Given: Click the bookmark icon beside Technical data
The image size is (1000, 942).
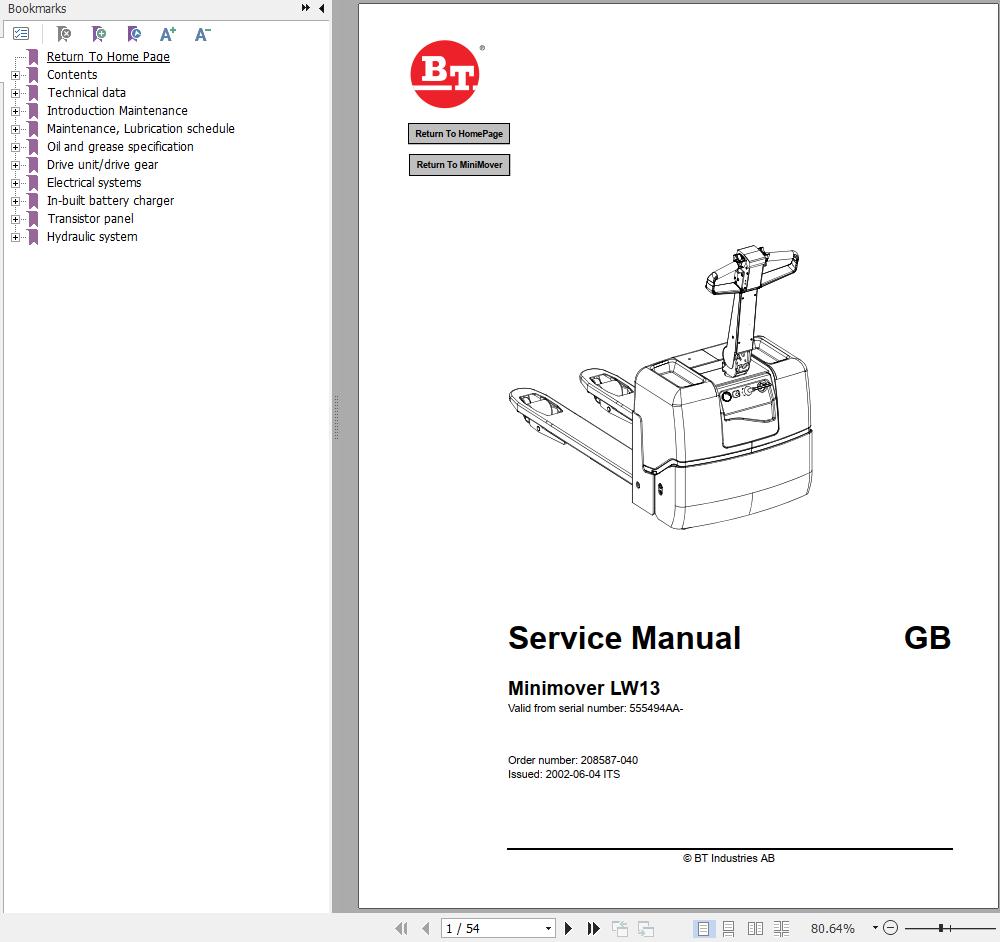Looking at the screenshot, I should point(33,92).
